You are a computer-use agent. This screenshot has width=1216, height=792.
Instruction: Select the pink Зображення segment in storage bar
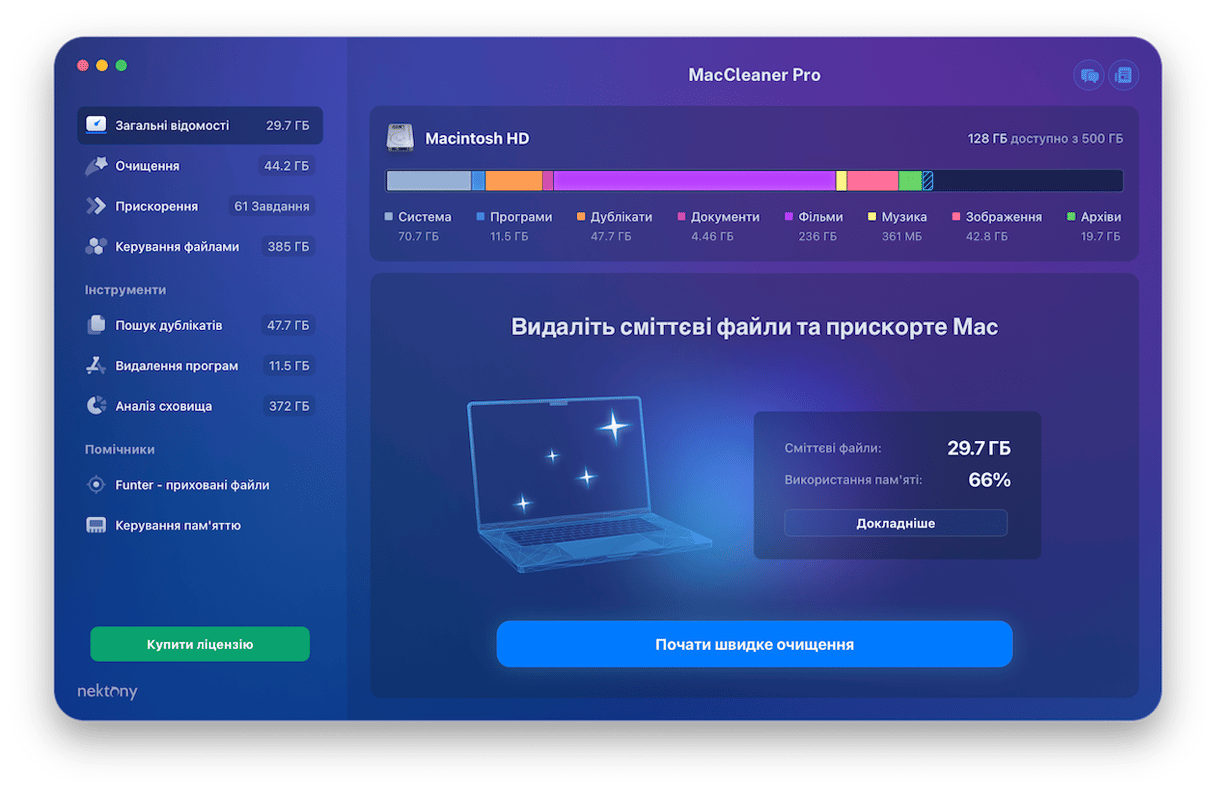click(x=873, y=180)
